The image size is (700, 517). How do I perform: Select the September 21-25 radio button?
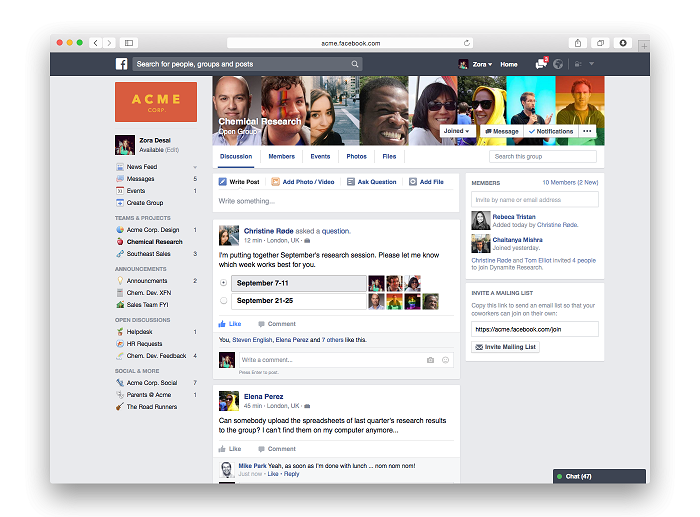(223, 300)
